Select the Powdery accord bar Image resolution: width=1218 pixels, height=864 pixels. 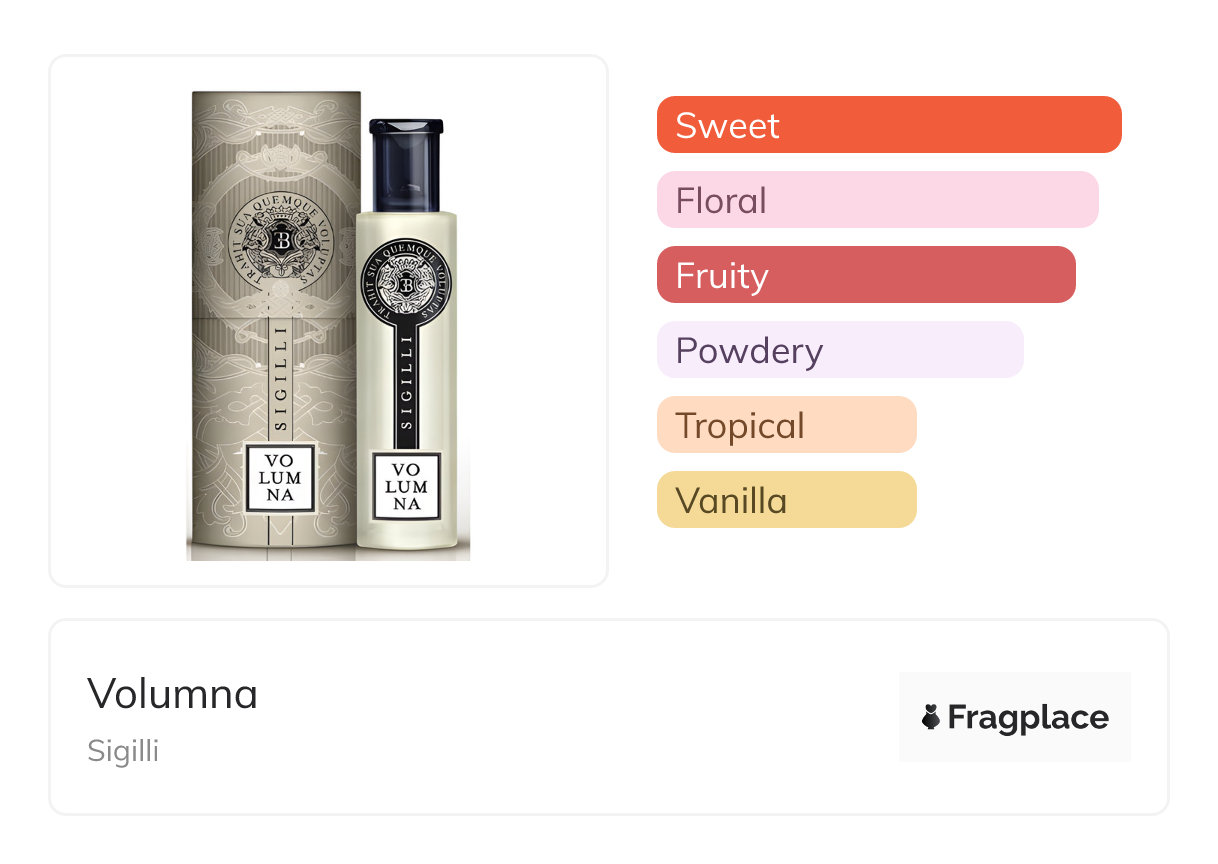[x=840, y=350]
